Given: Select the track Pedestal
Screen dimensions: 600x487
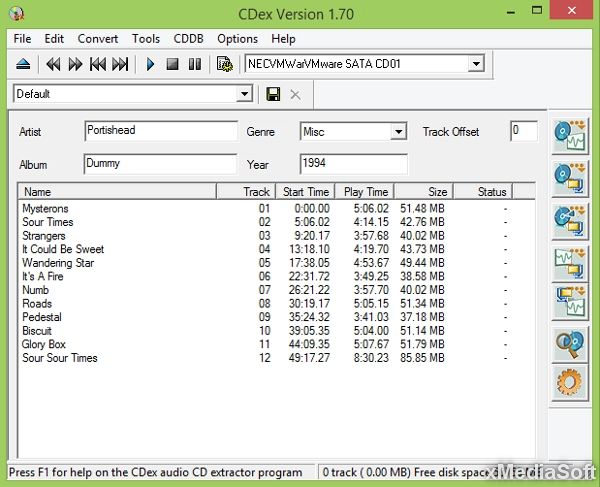Looking at the screenshot, I should click(x=42, y=317).
